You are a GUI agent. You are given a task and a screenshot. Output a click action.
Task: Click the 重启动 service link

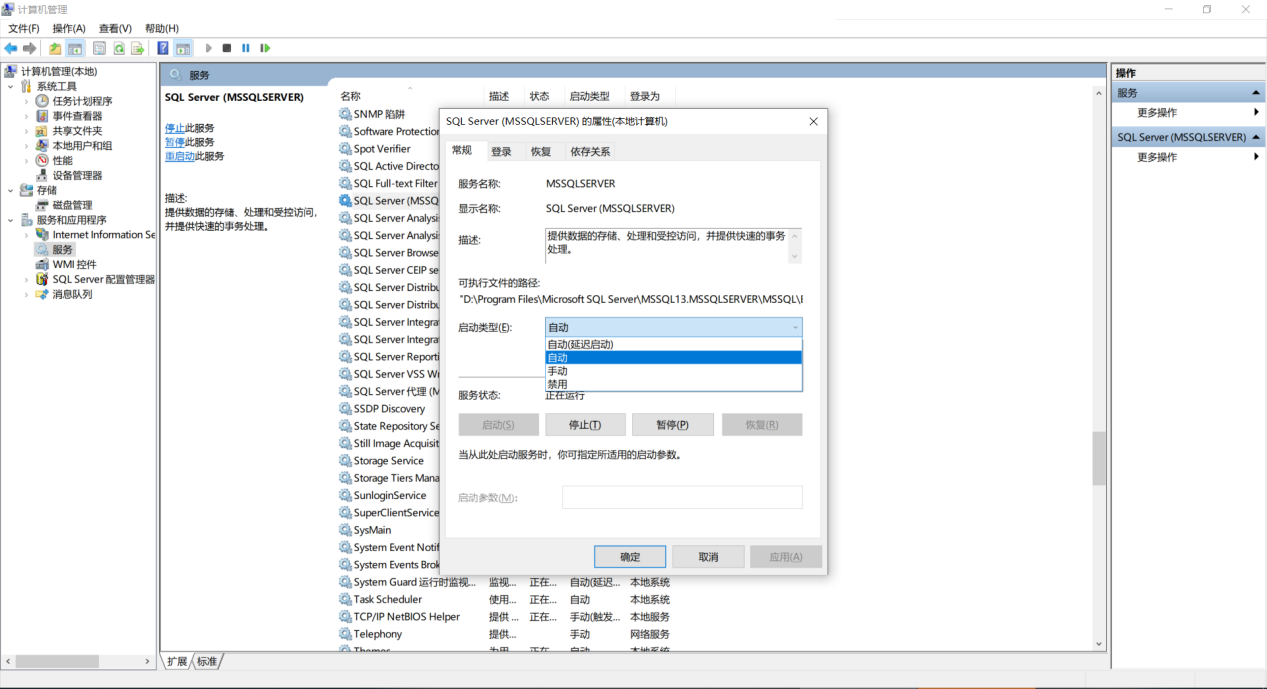tap(180, 156)
